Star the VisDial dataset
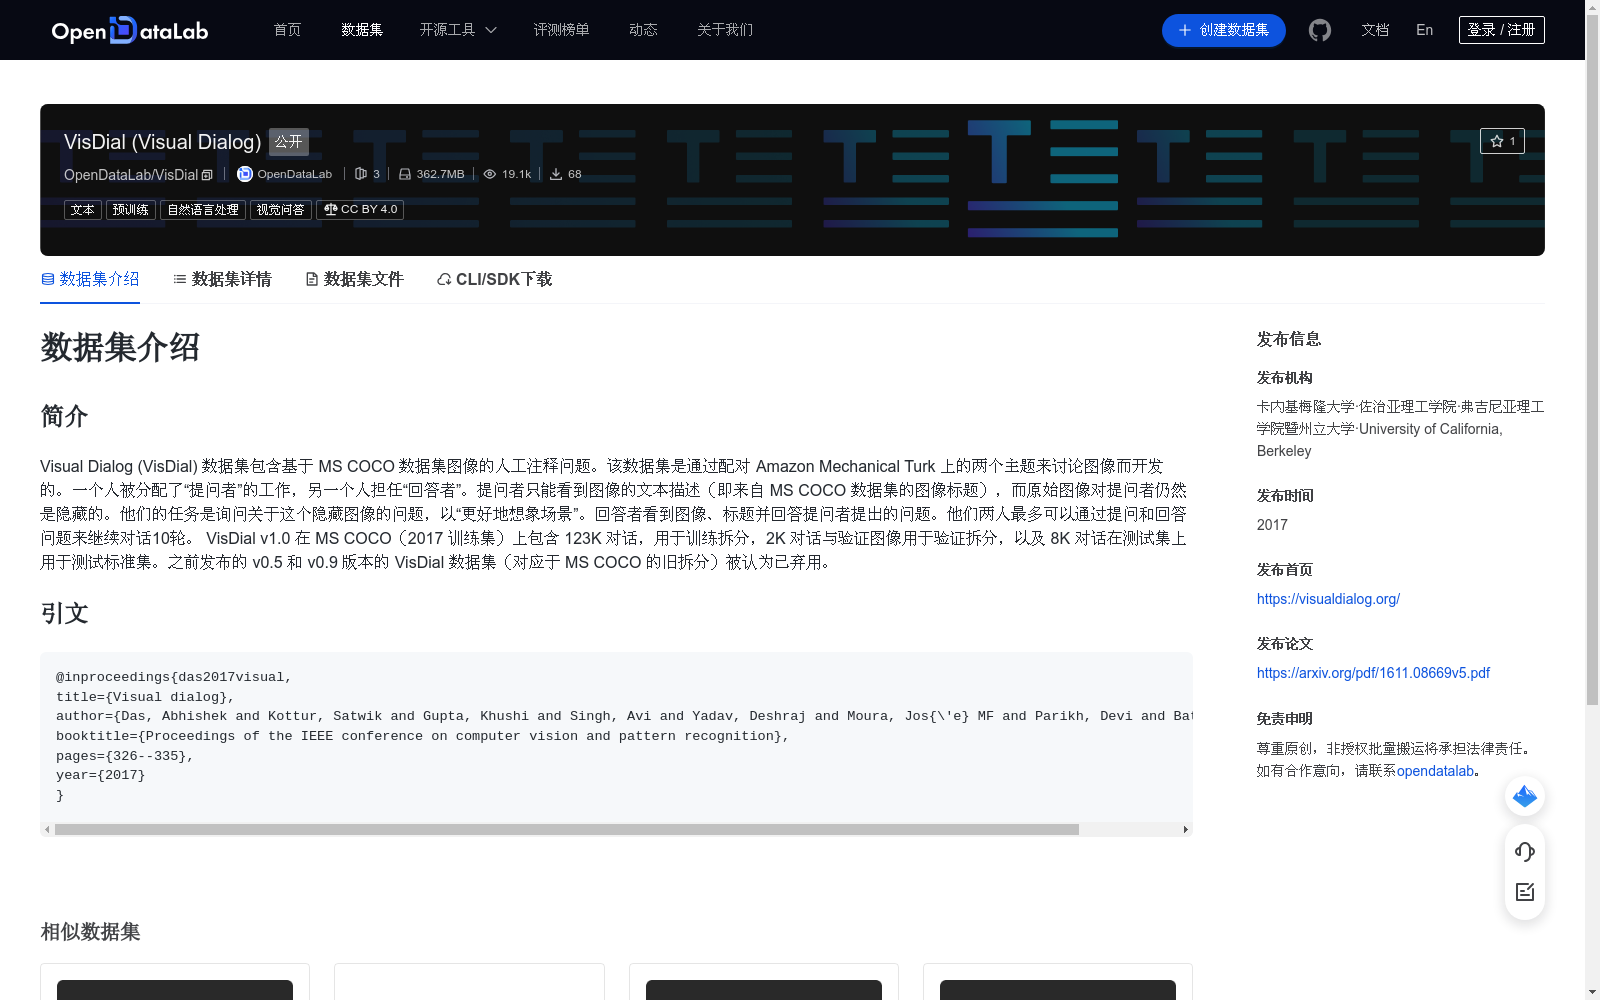This screenshot has height=1000, width=1600. [1502, 141]
